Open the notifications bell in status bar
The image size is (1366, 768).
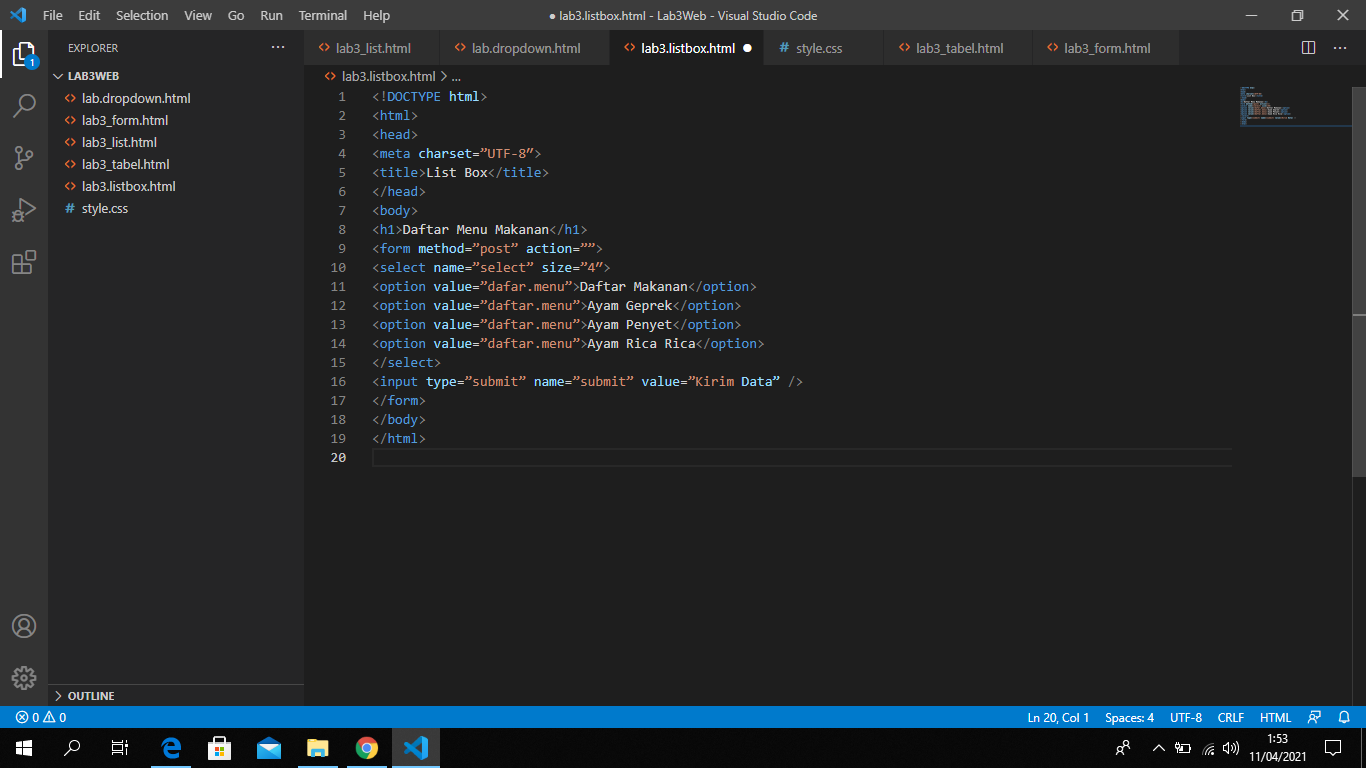click(1345, 717)
